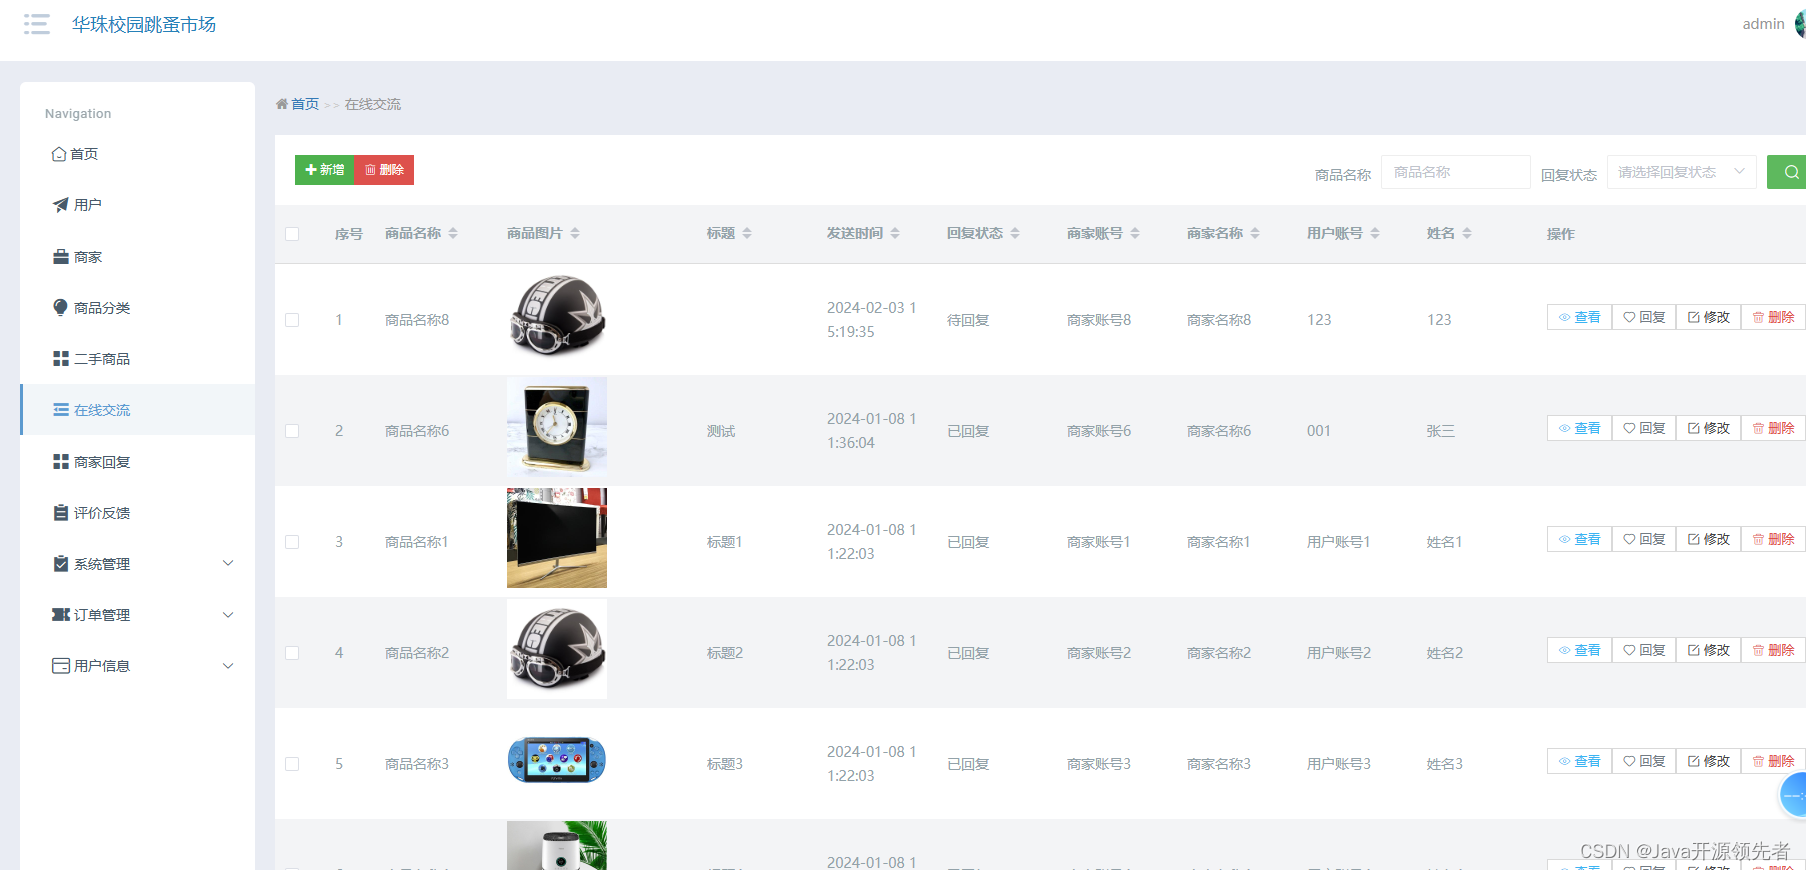
Task: Click the admin username at top right
Action: [x=1763, y=24]
